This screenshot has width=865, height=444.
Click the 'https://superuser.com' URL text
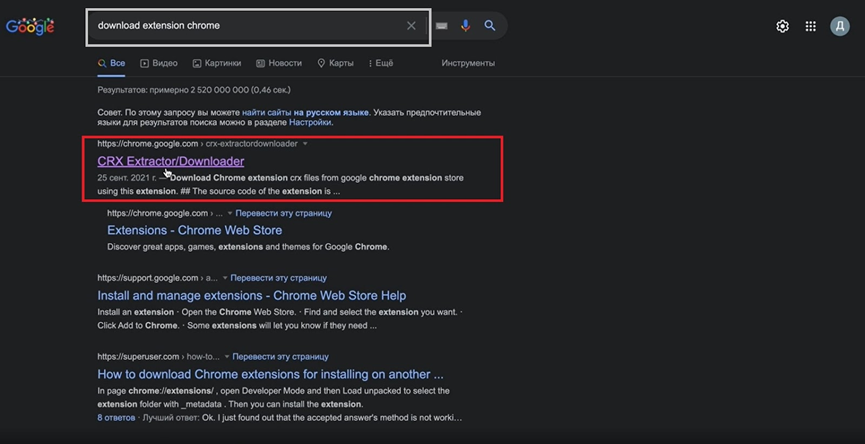point(138,357)
